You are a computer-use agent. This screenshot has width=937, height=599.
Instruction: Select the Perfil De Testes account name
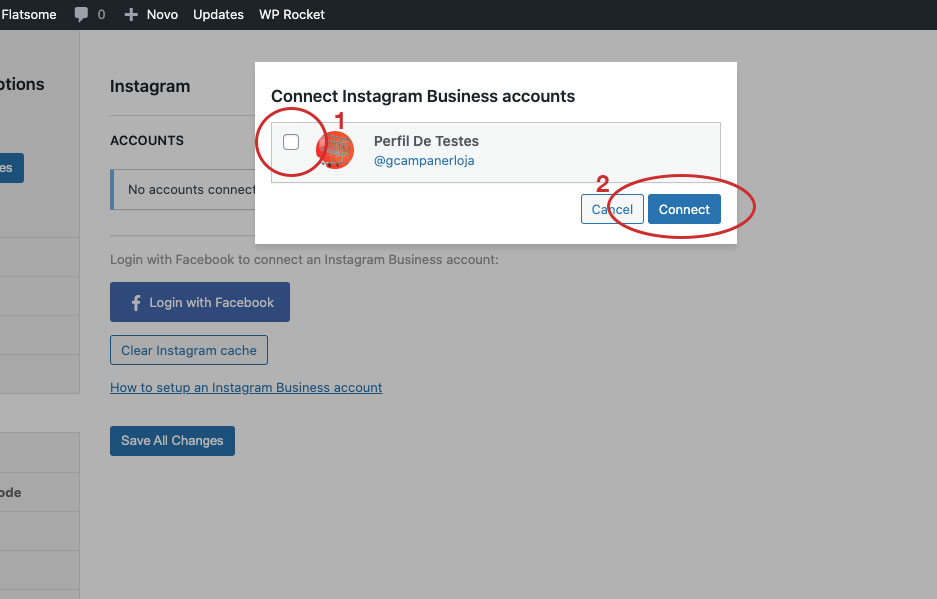426,141
